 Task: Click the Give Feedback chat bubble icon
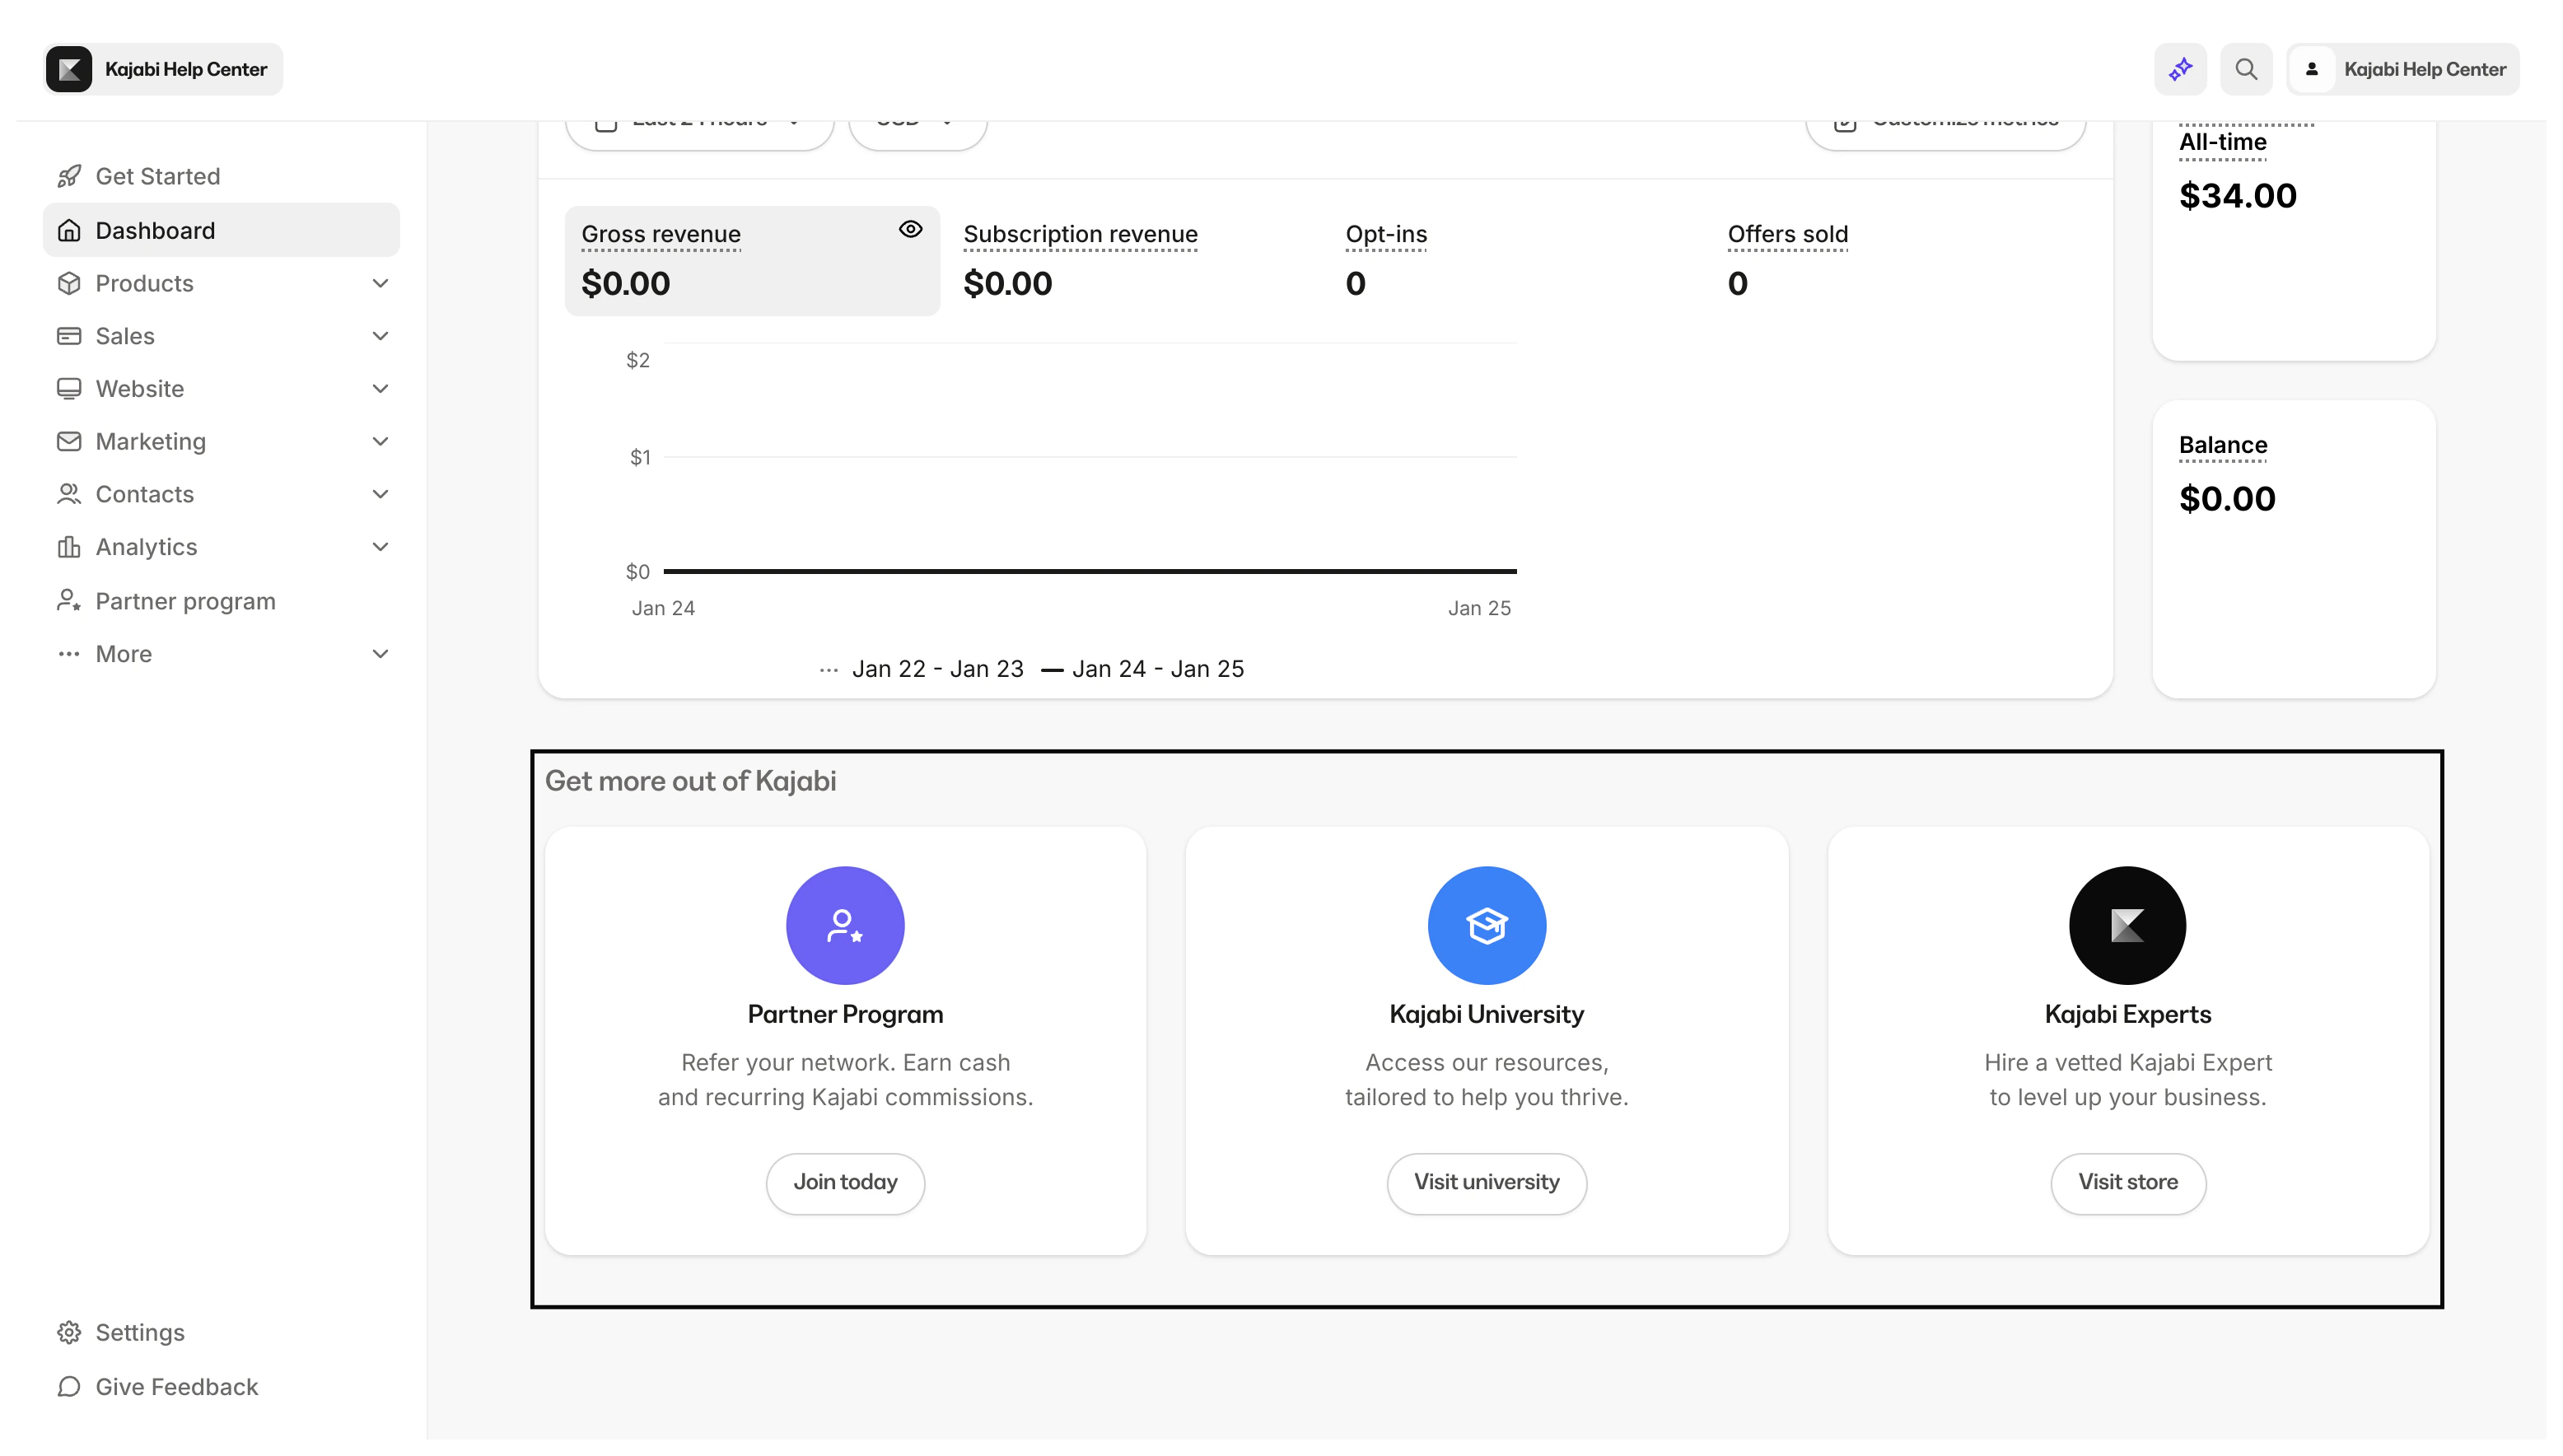coord(69,1386)
